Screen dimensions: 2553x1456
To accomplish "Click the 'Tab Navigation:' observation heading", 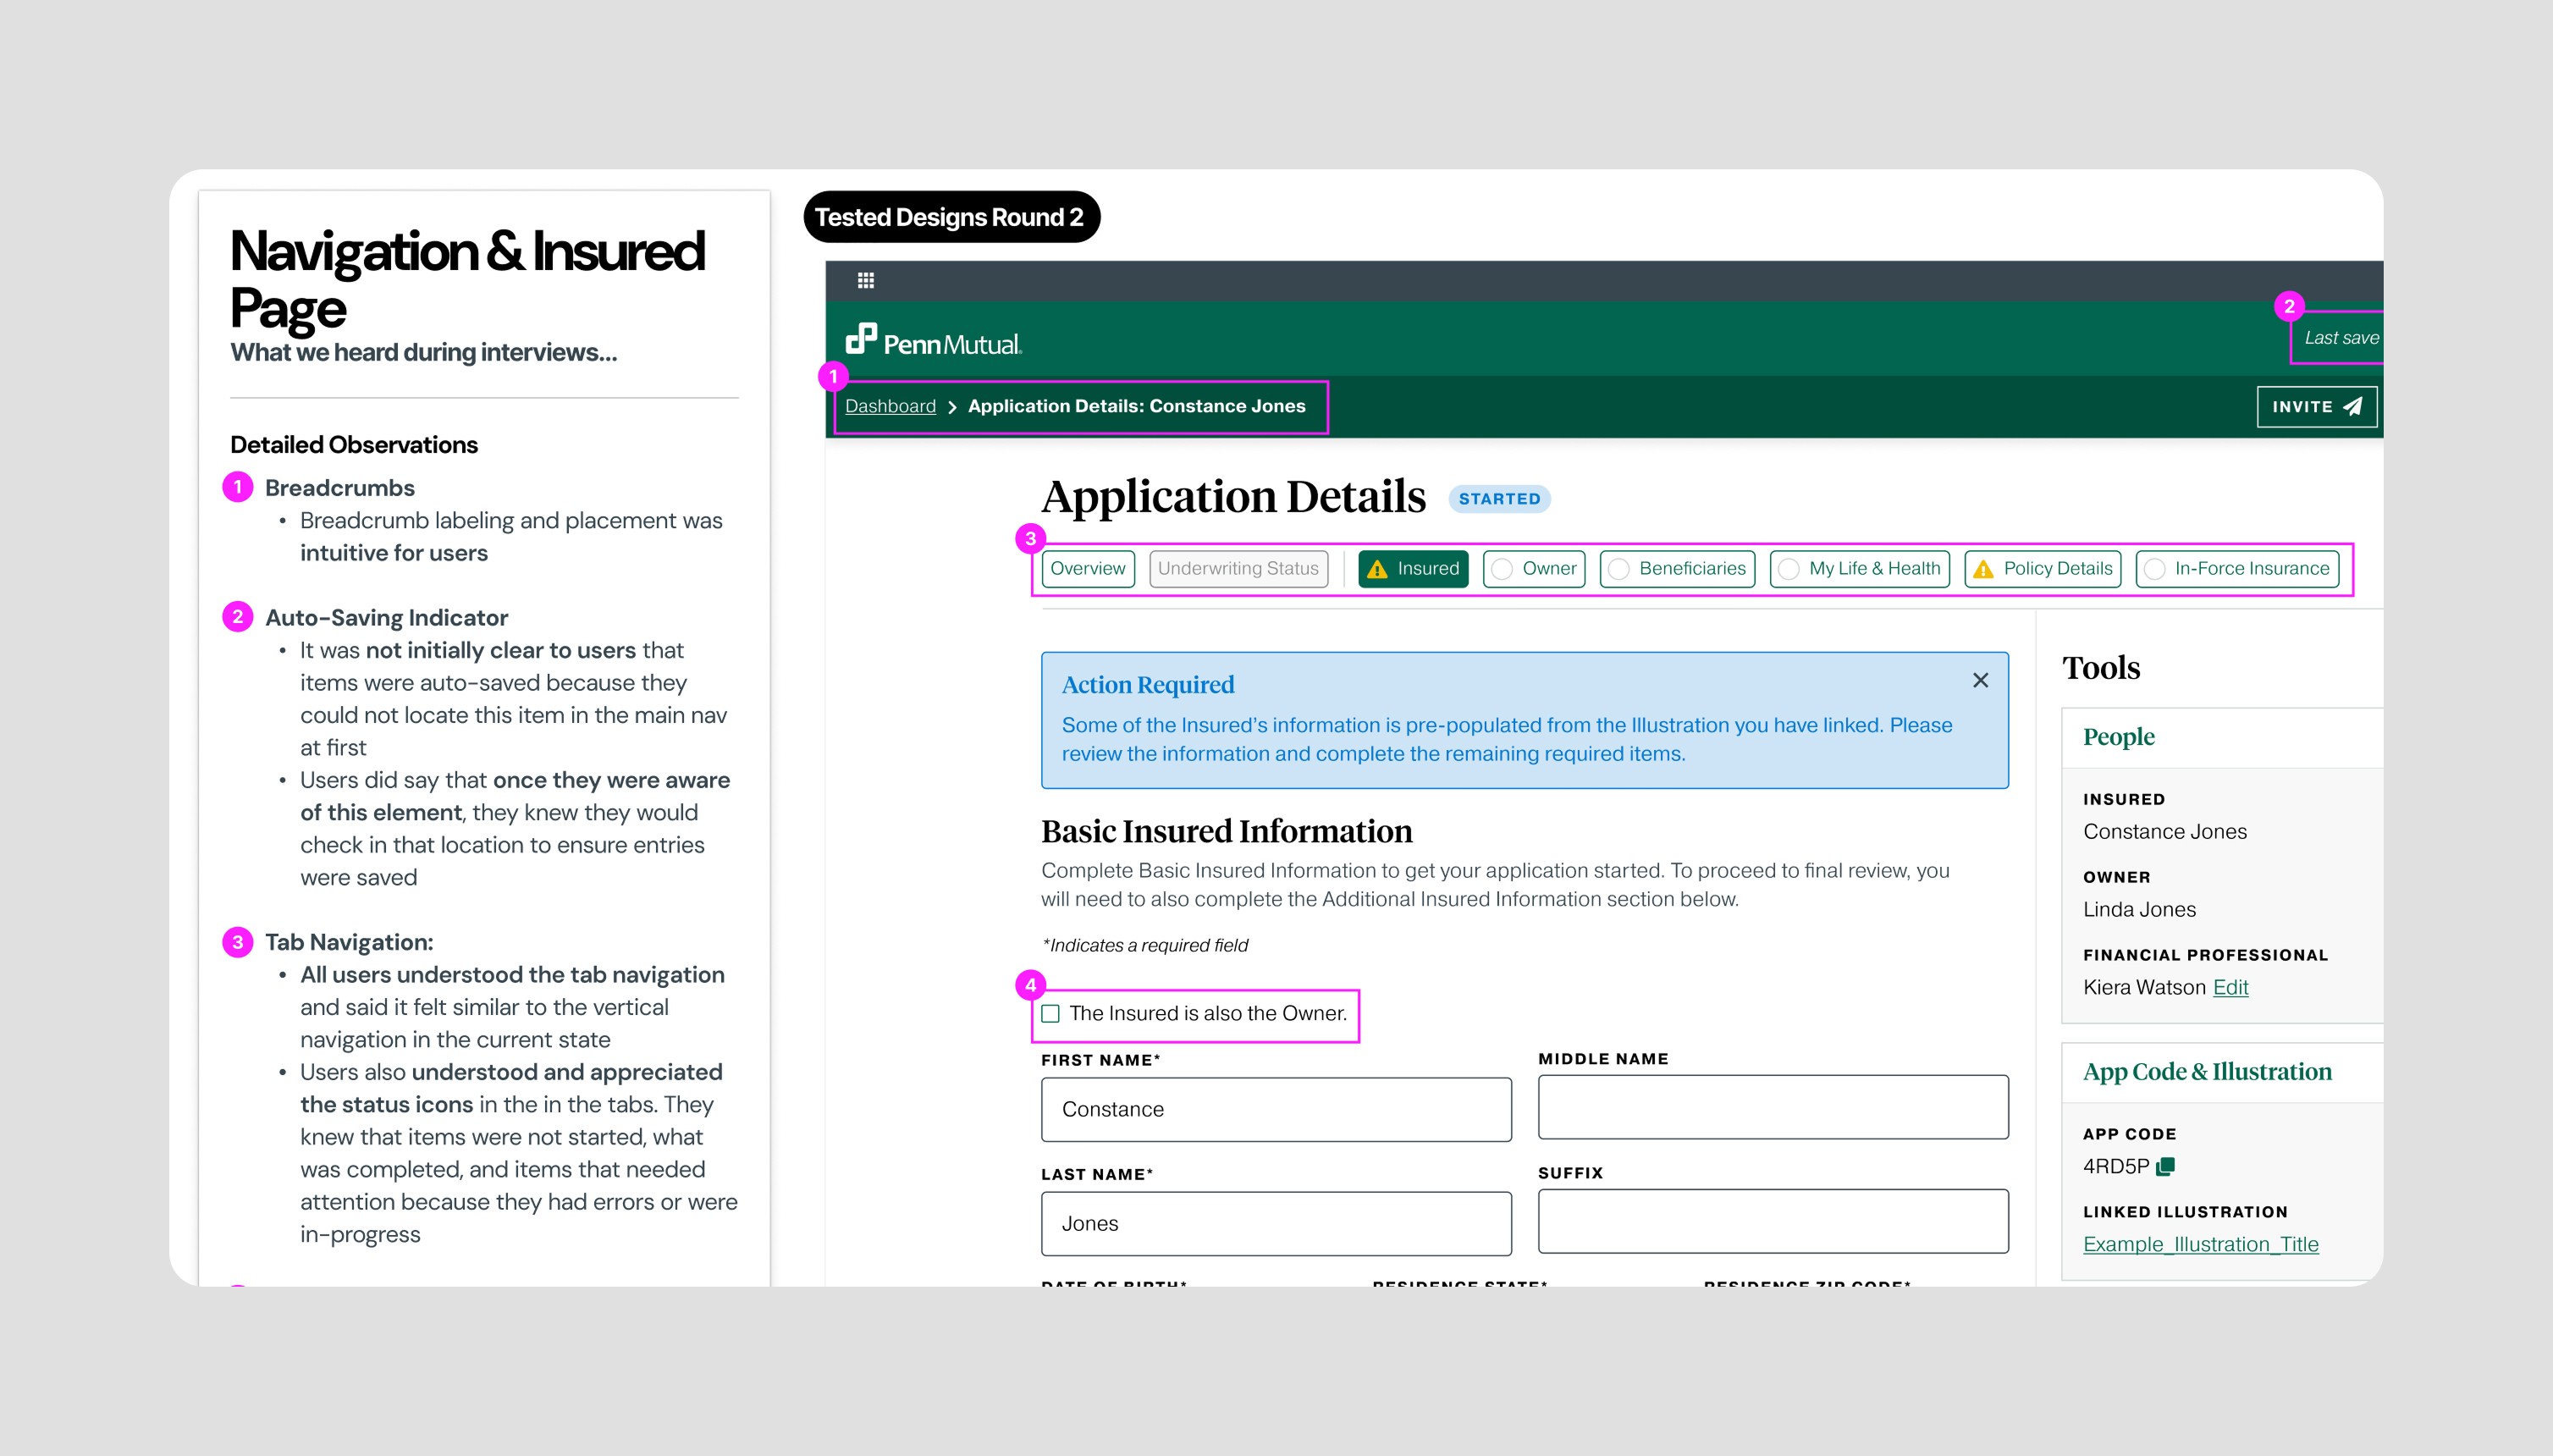I will [349, 942].
